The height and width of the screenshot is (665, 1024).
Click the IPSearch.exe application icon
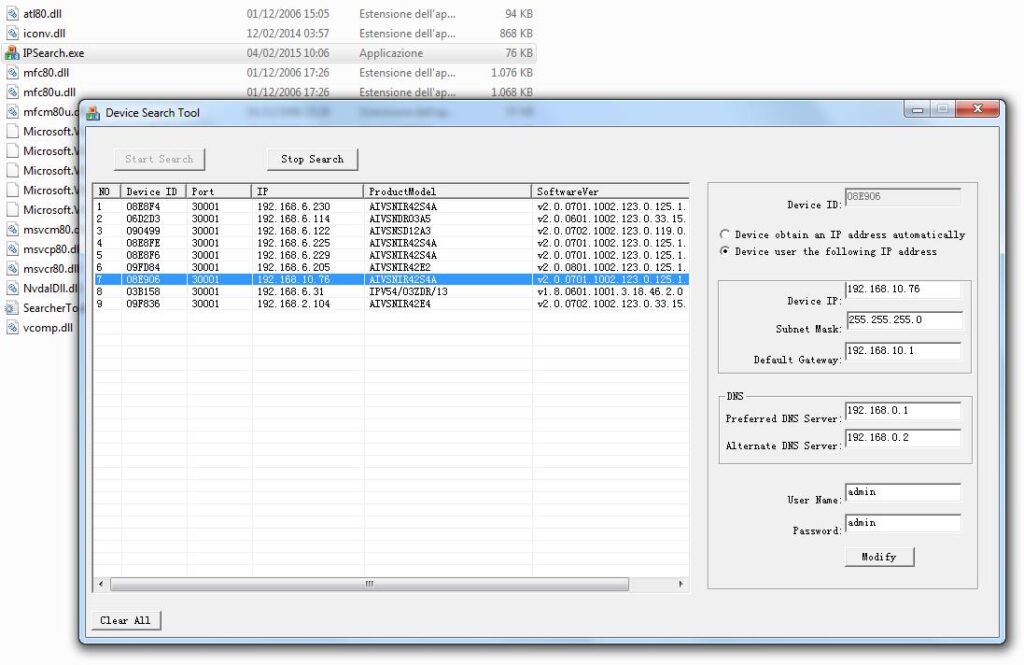point(12,53)
